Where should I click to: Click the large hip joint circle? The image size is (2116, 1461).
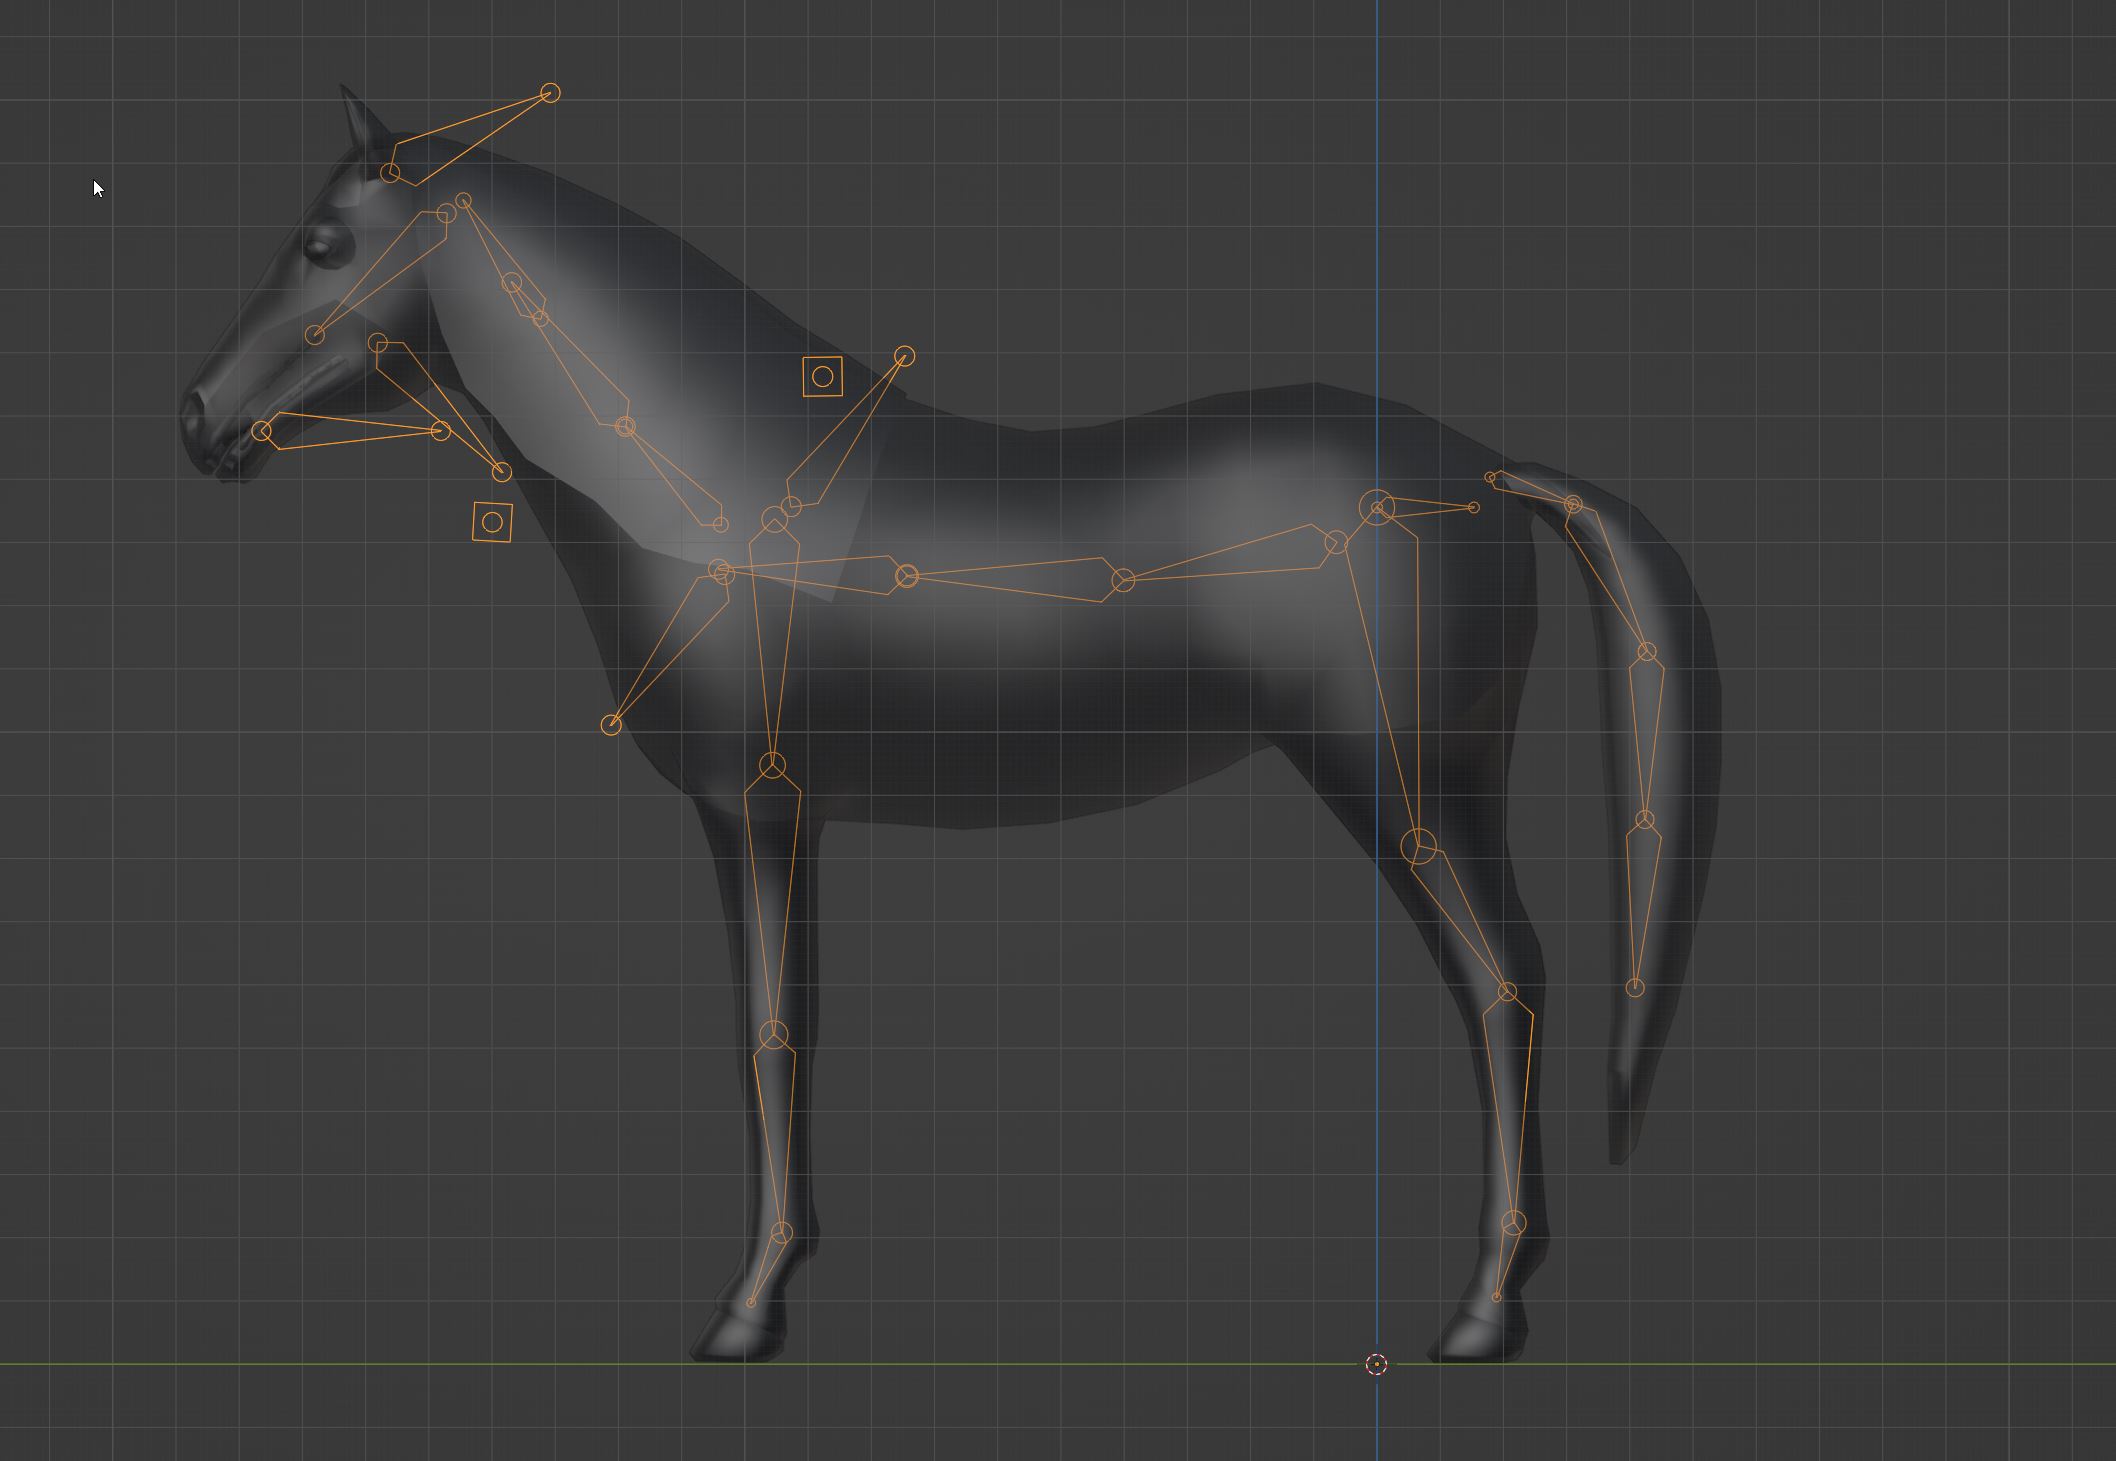coord(1377,508)
